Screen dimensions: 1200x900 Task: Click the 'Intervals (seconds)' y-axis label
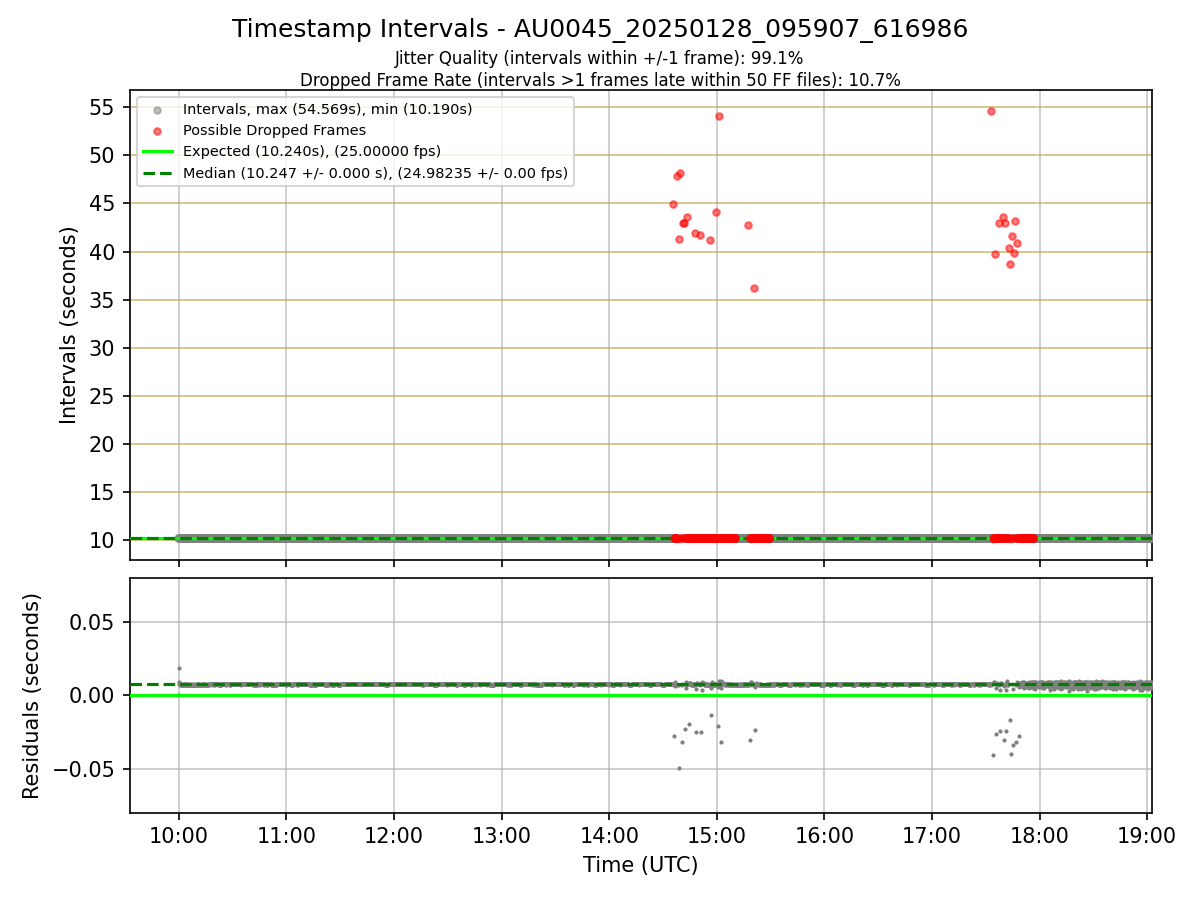[x=69, y=325]
